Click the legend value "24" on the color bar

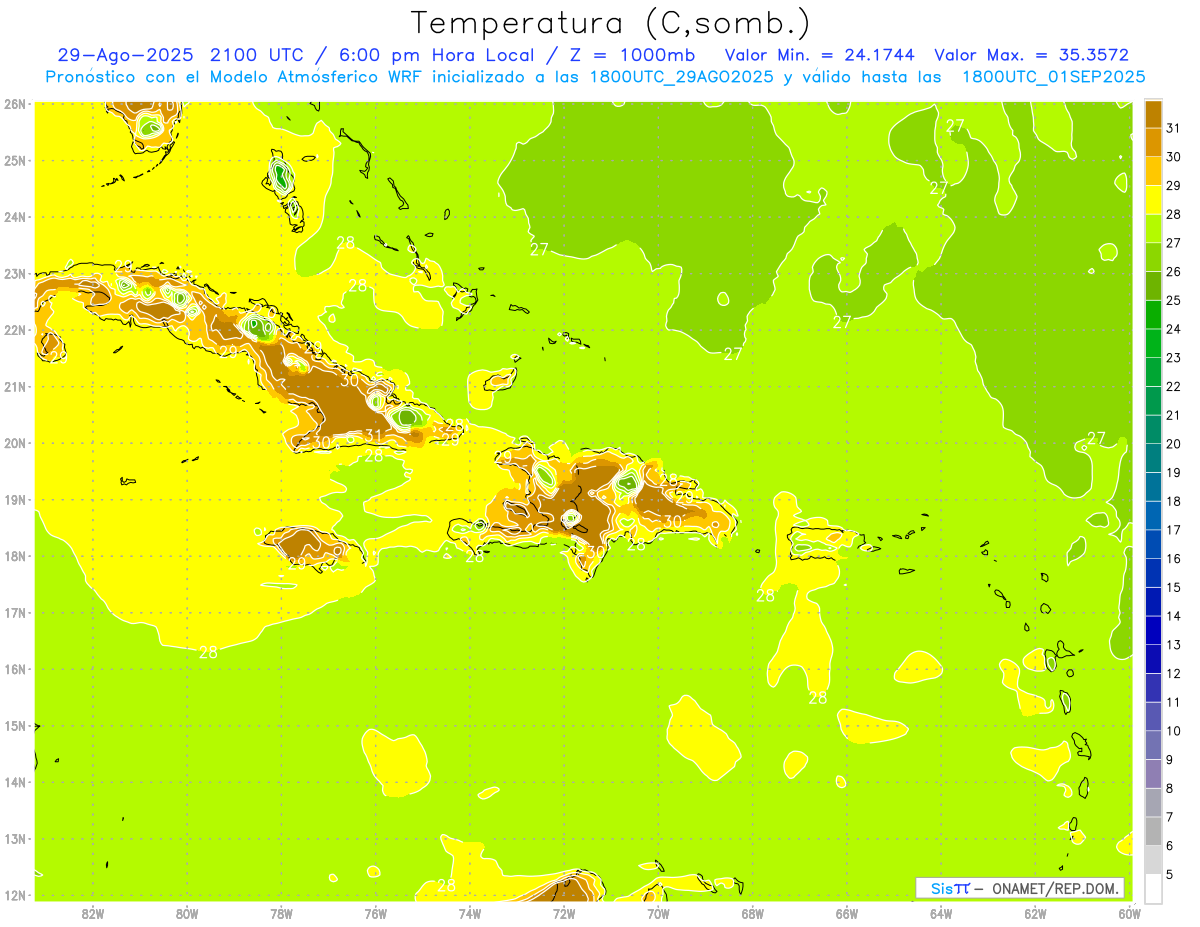[1174, 329]
